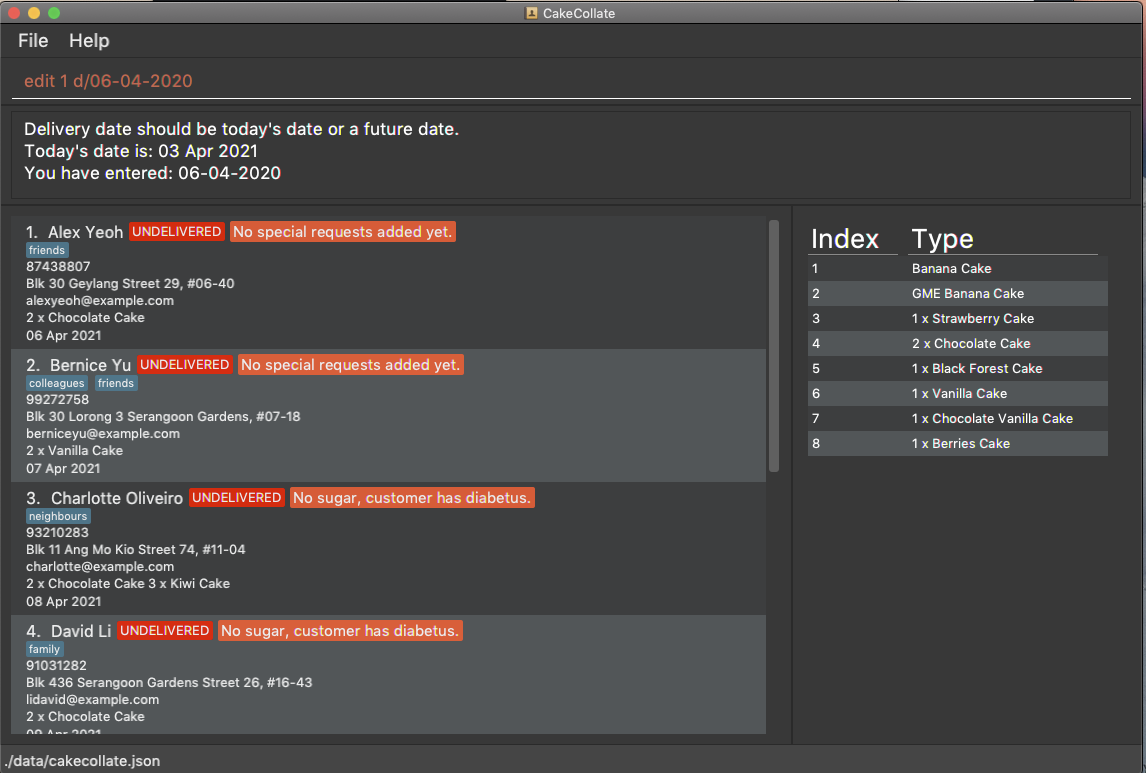
Task: Select Alex Yeoh order name
Action: 86,232
